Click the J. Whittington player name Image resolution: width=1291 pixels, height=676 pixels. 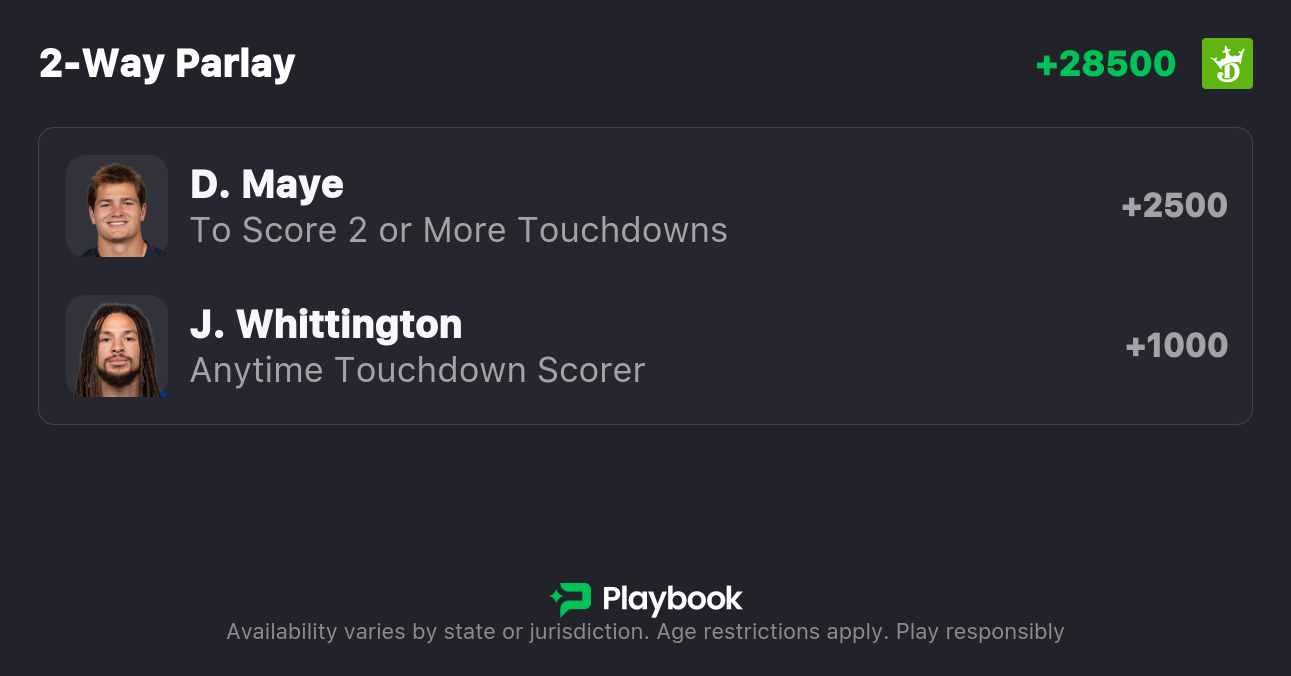coord(326,324)
